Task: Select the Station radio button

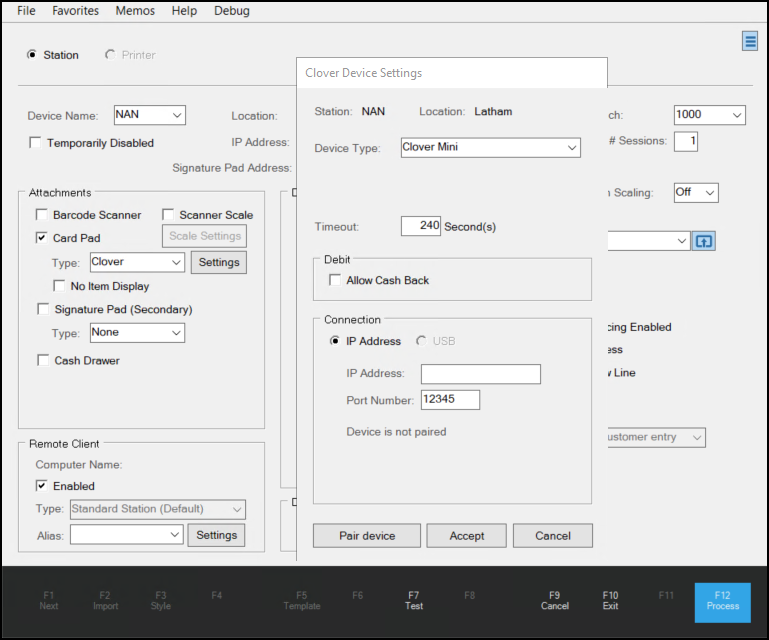Action: [32, 54]
